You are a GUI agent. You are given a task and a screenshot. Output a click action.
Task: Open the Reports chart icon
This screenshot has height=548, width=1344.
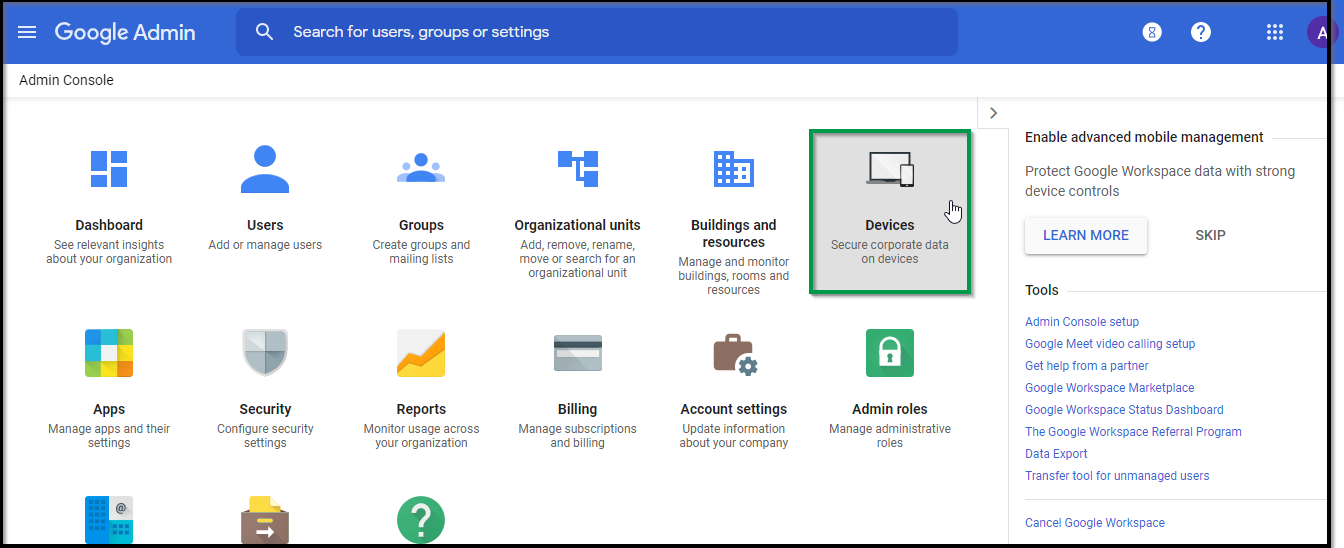pos(421,353)
